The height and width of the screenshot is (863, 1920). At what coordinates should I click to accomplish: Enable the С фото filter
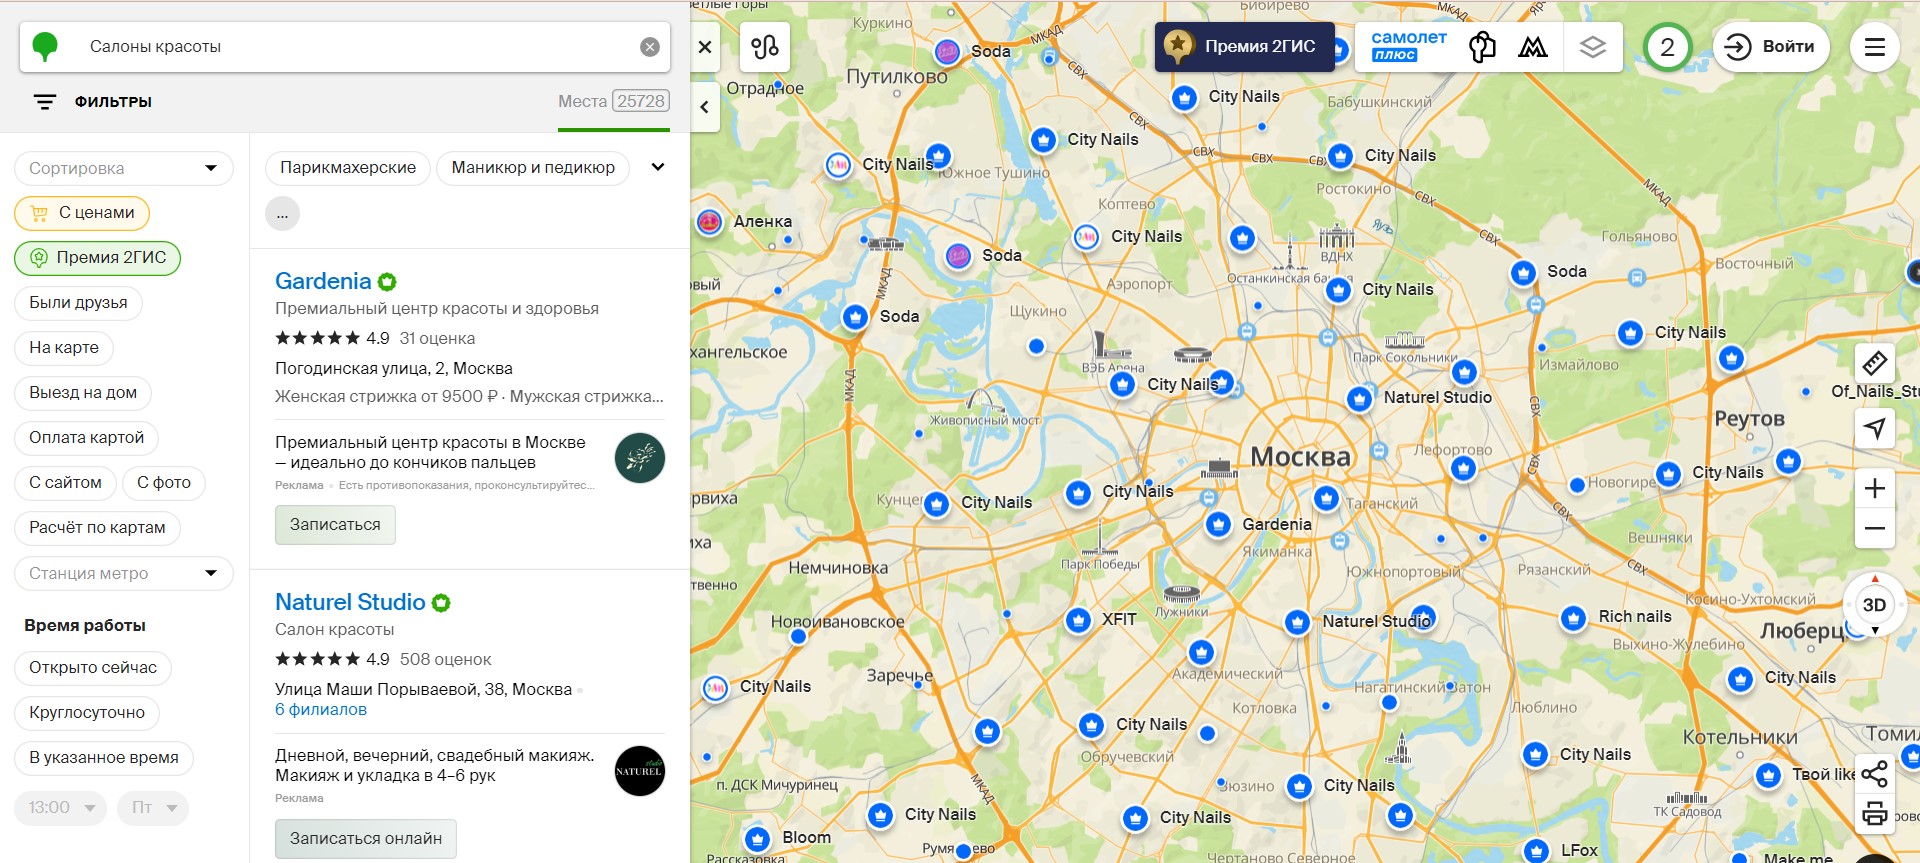click(164, 483)
